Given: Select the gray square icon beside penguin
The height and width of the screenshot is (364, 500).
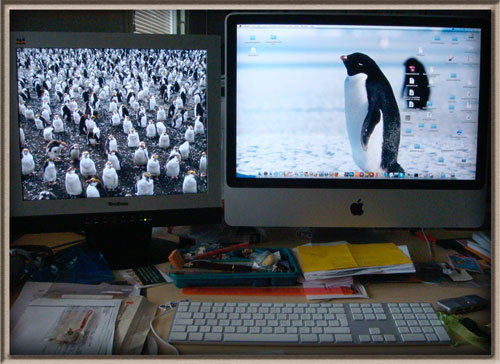Looking at the screenshot, I should tap(407, 117).
